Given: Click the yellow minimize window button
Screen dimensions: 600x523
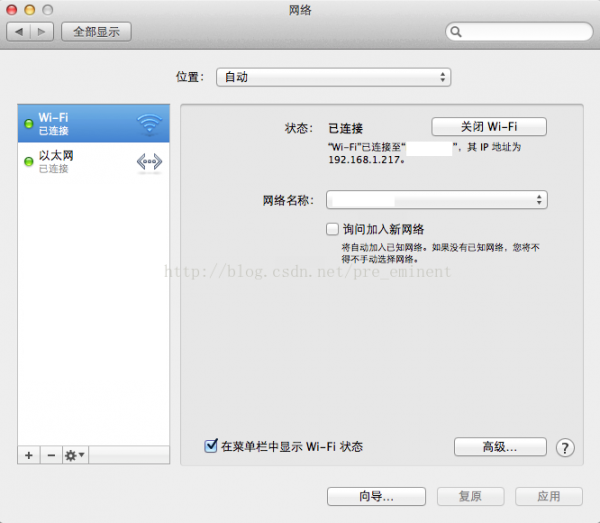Looking at the screenshot, I should click(x=29, y=10).
